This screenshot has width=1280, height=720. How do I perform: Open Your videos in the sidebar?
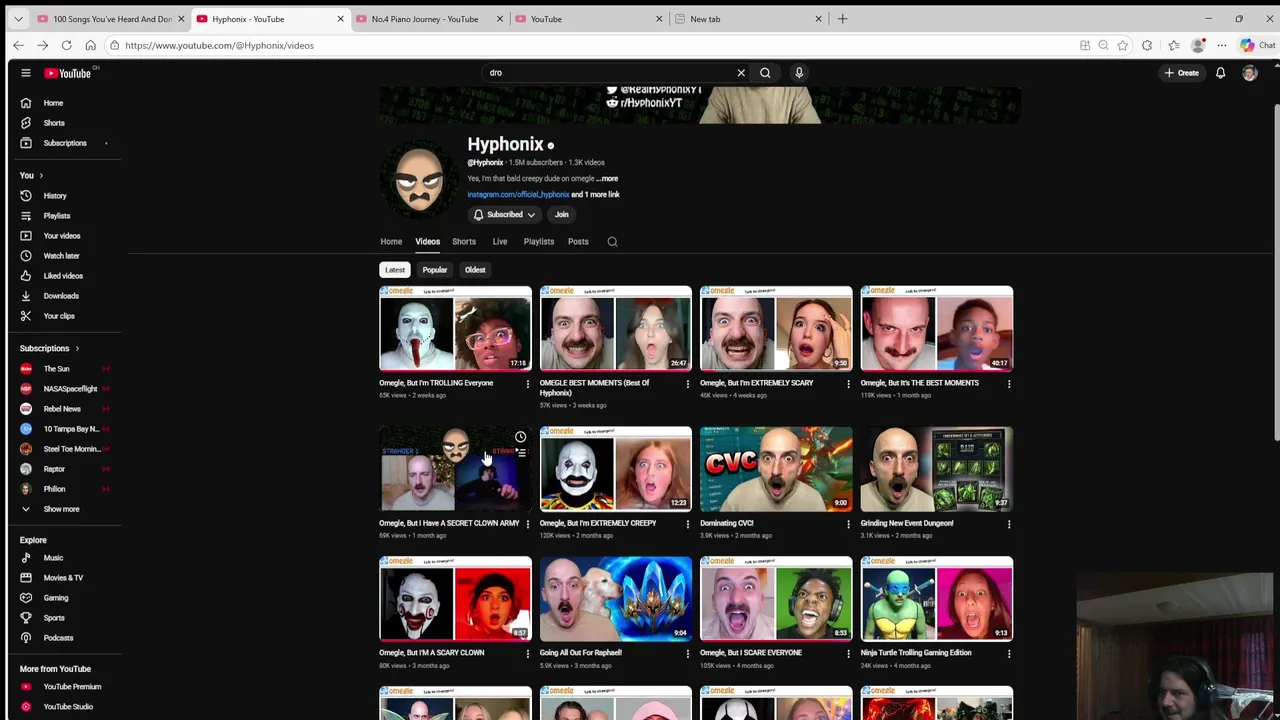point(62,236)
